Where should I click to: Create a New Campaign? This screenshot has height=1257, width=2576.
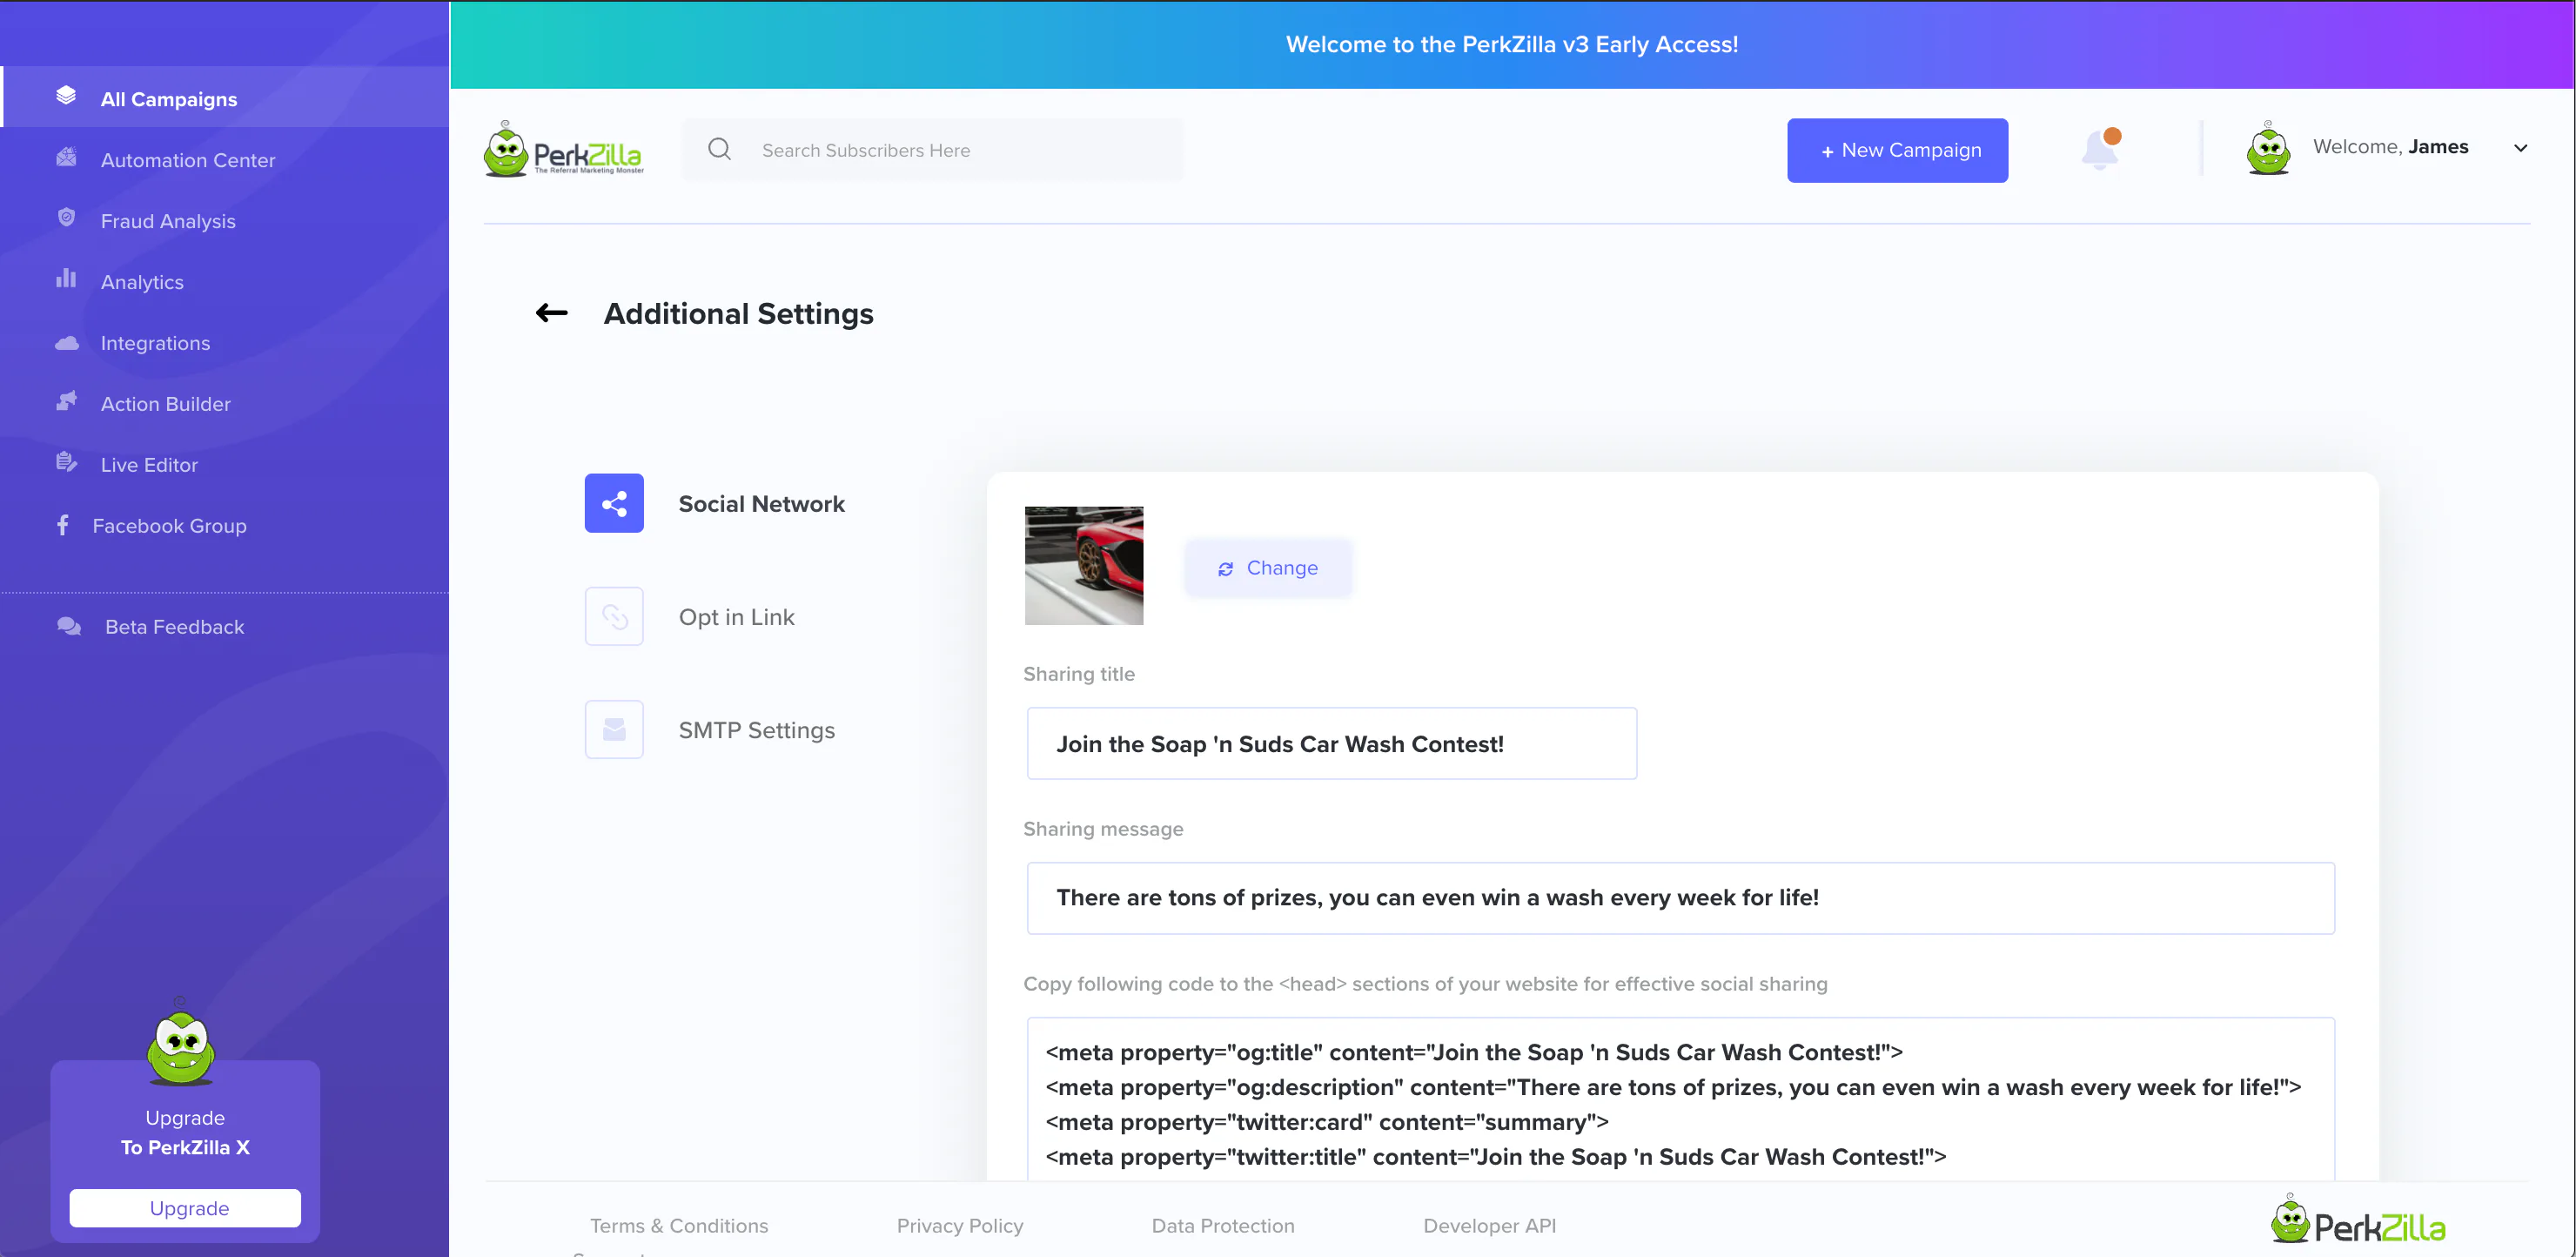click(x=1897, y=150)
